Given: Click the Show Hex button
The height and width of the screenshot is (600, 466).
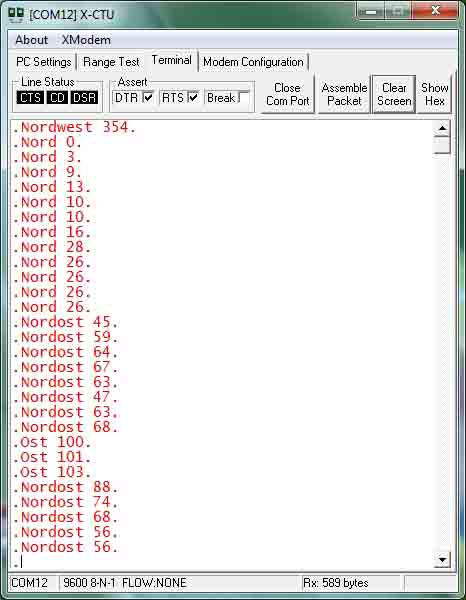Looking at the screenshot, I should 435,94.
